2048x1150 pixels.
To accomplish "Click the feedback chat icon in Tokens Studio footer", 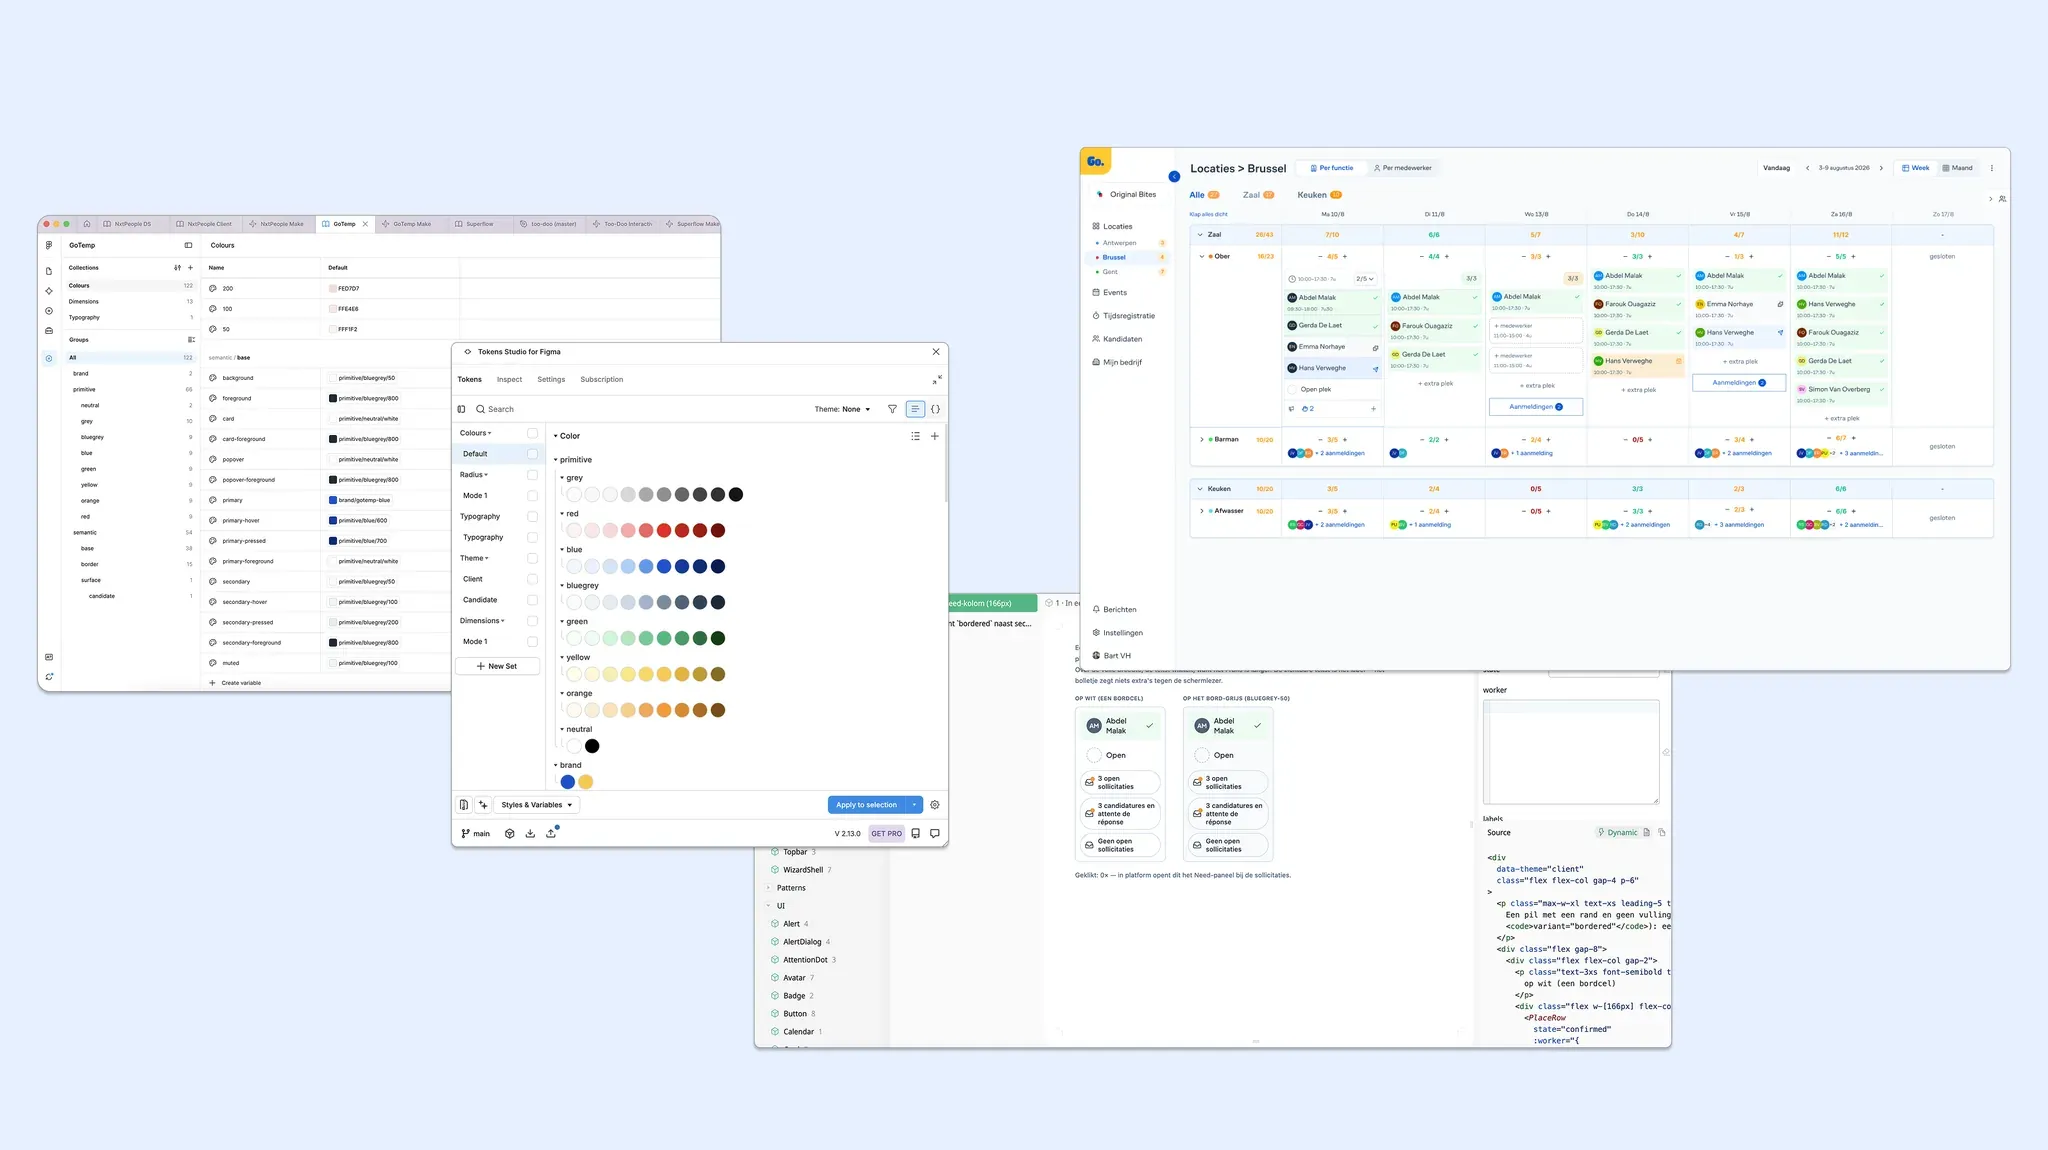I will click(935, 833).
